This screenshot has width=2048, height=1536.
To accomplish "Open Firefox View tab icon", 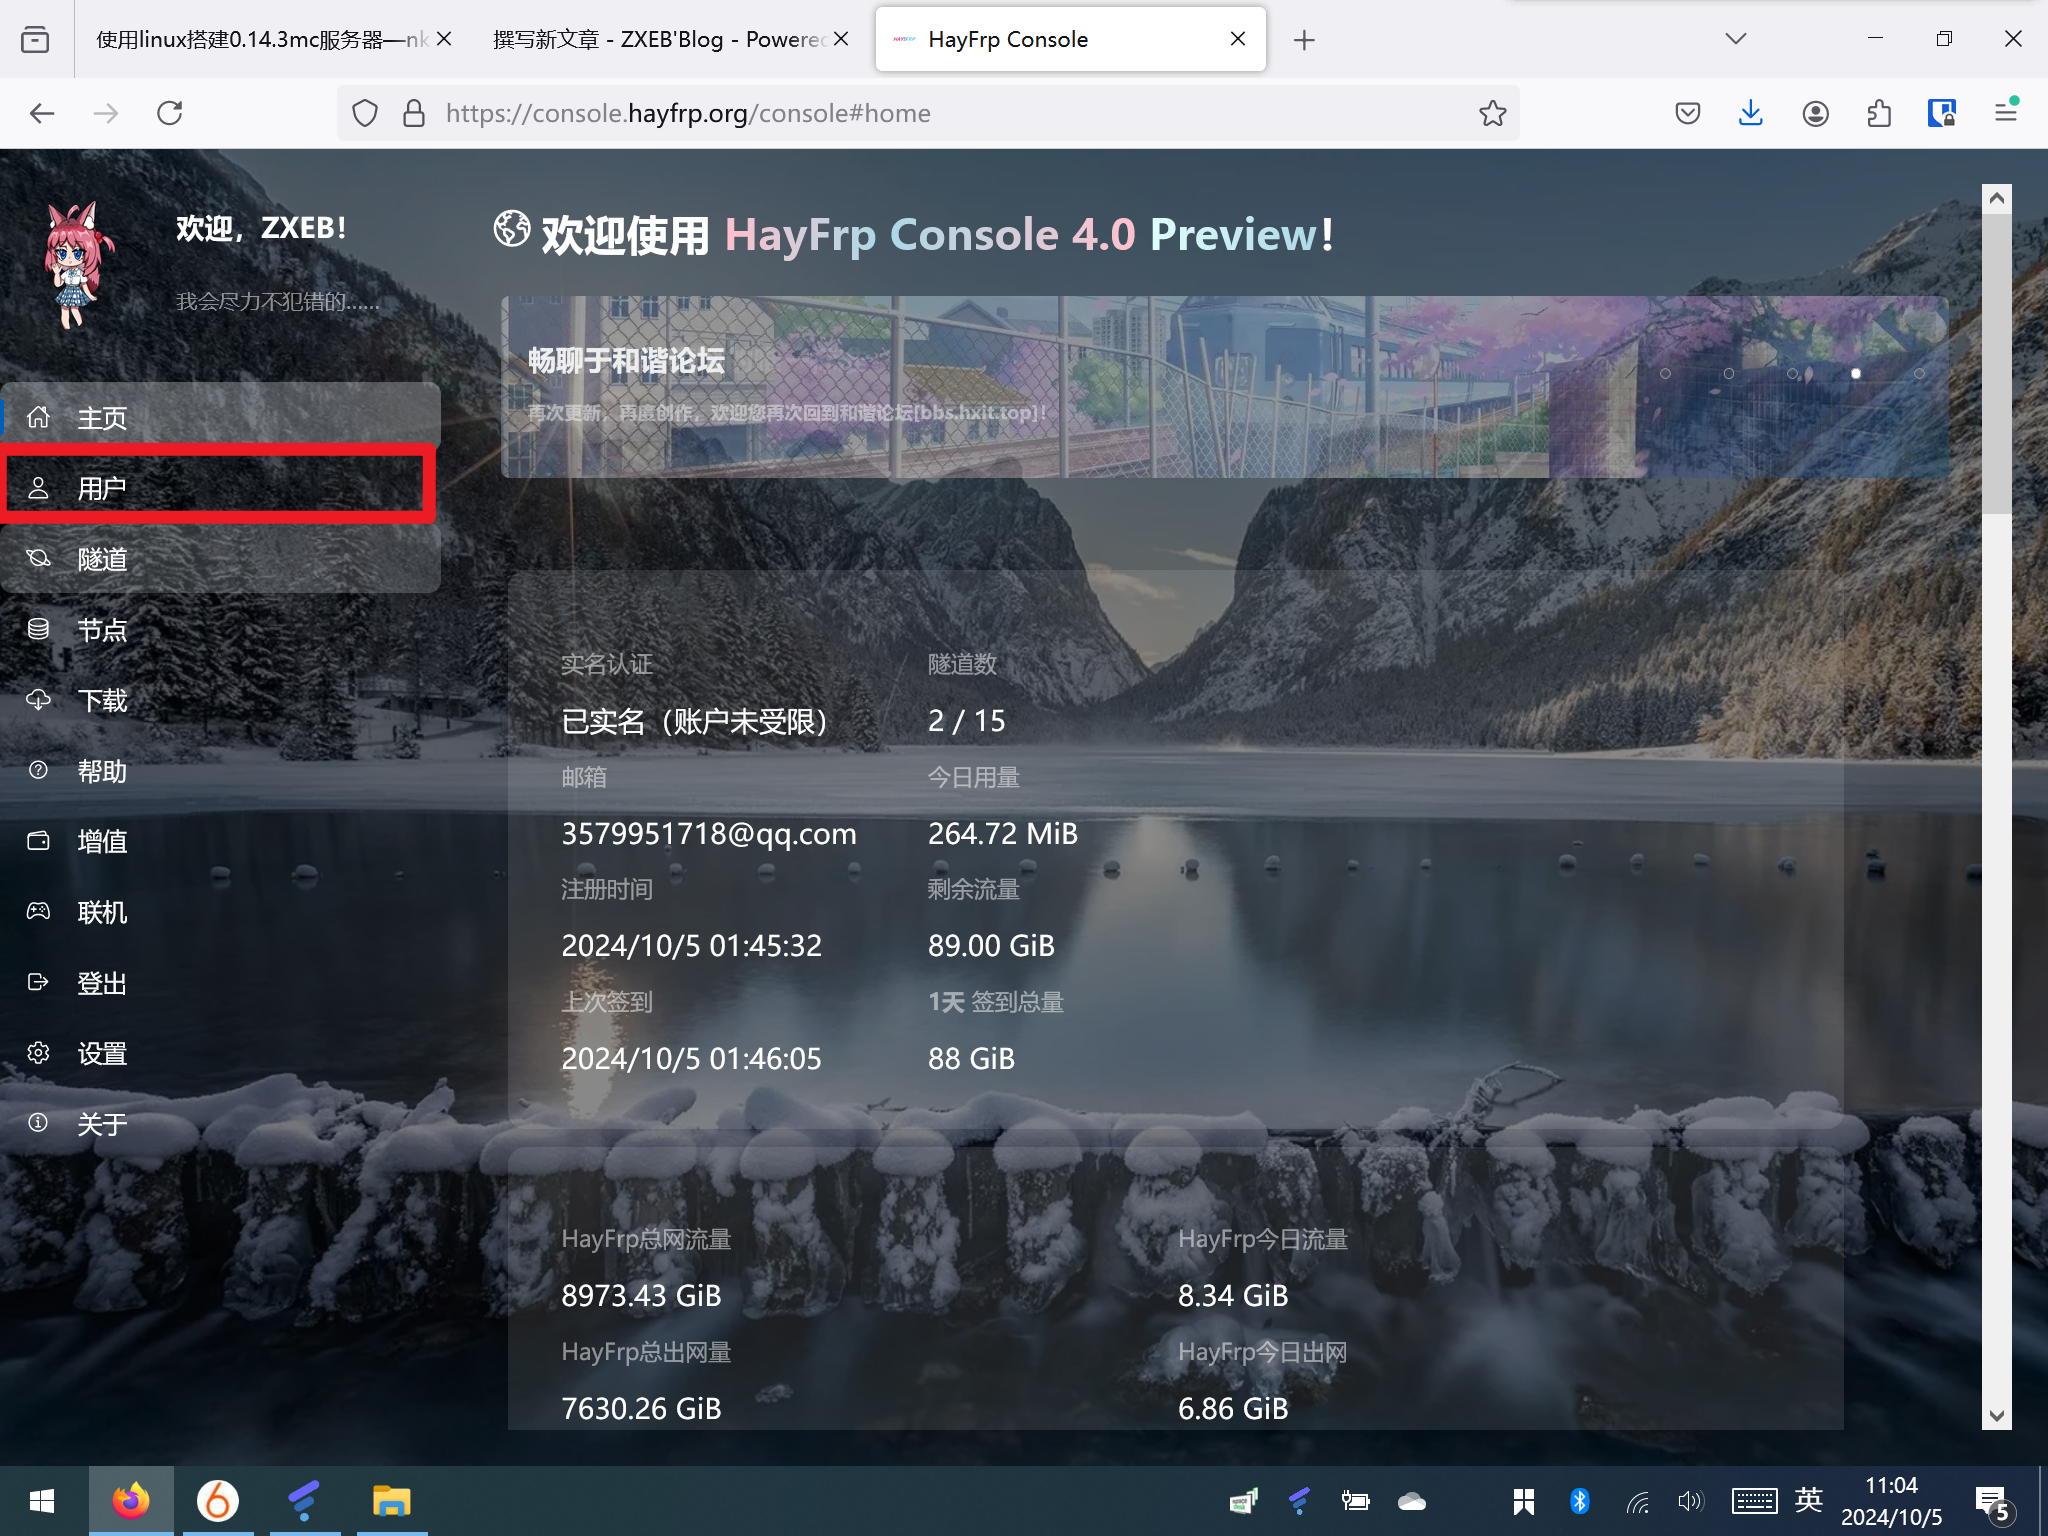I will pos(35,39).
